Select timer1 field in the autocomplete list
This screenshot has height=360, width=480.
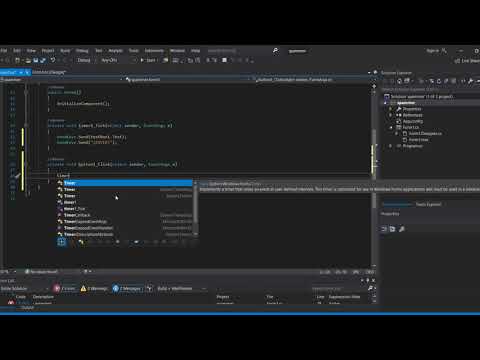pyautogui.click(x=125, y=202)
